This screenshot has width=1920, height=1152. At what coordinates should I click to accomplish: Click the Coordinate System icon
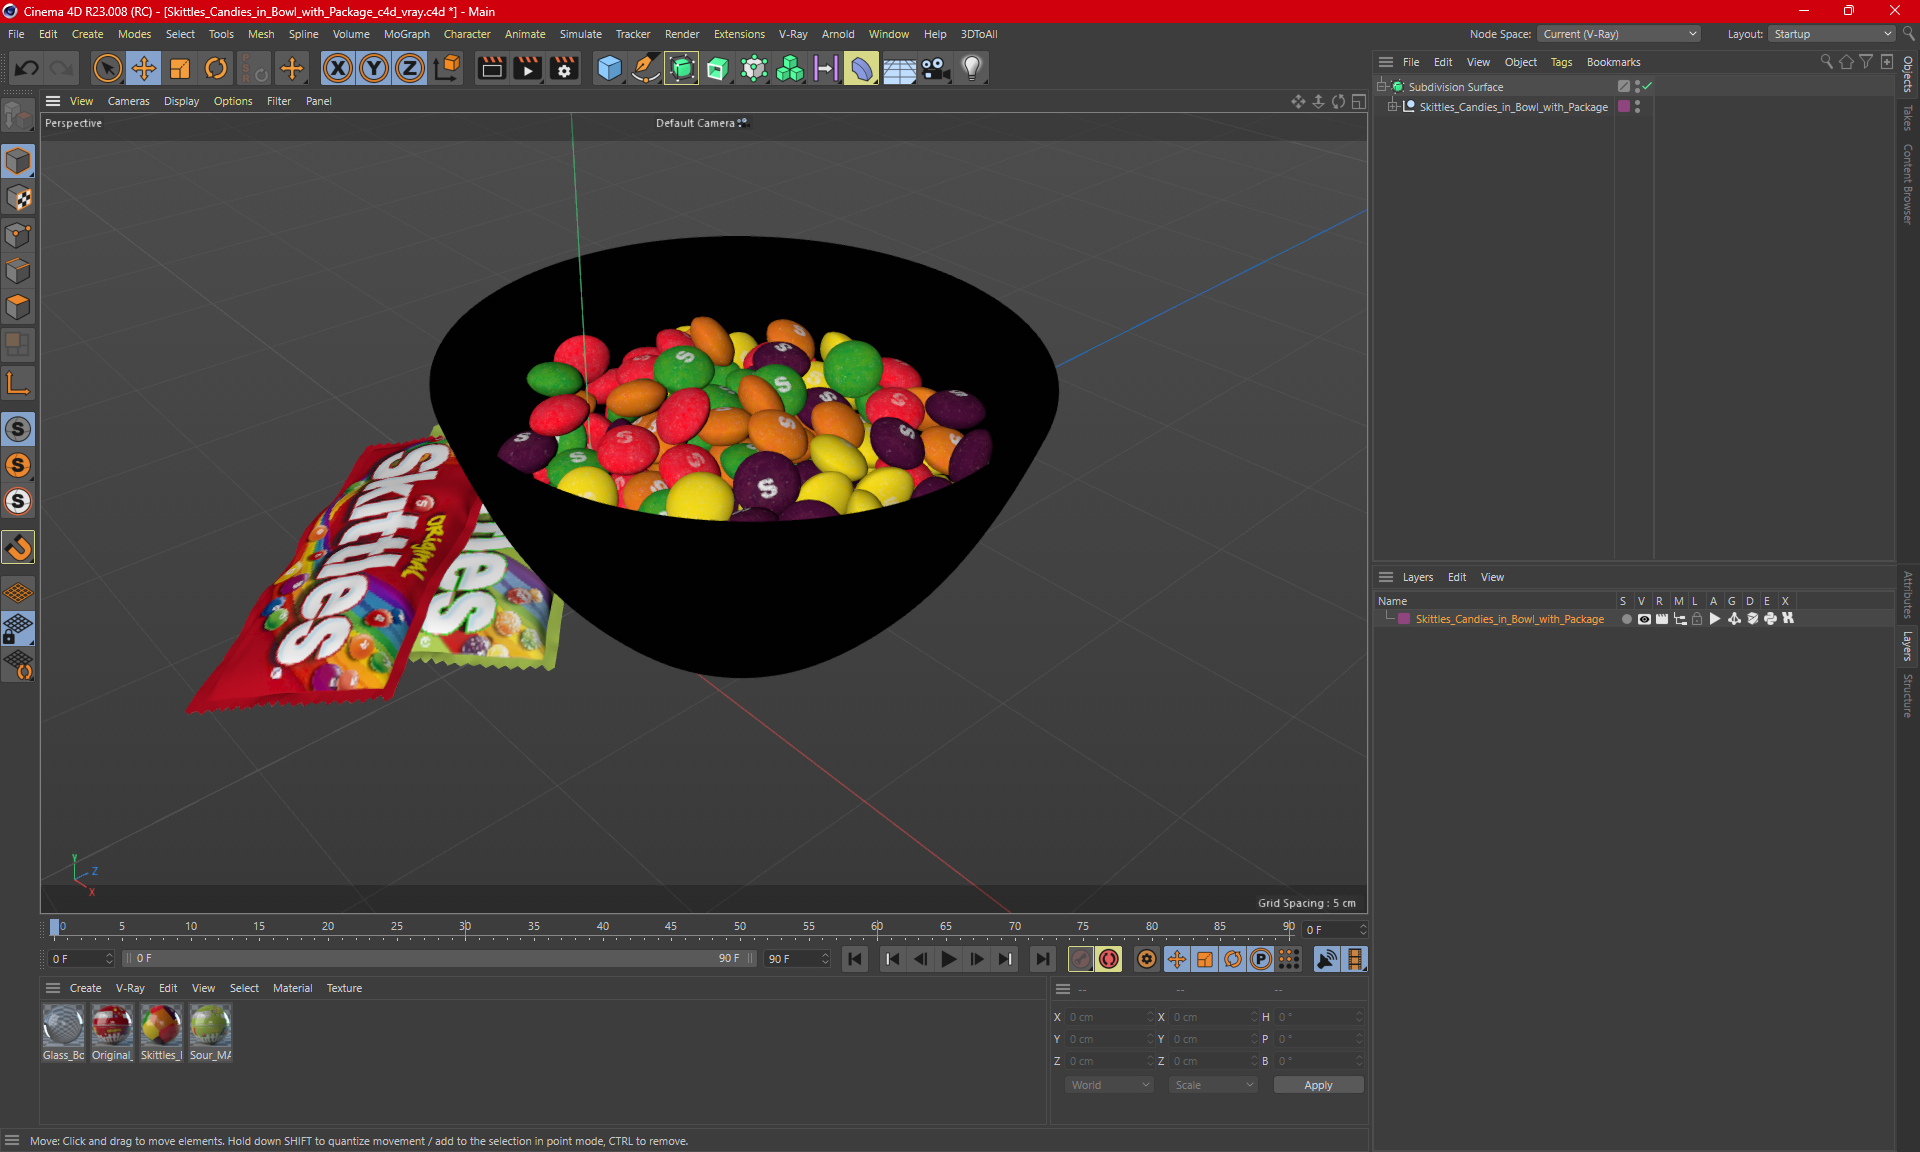click(447, 68)
